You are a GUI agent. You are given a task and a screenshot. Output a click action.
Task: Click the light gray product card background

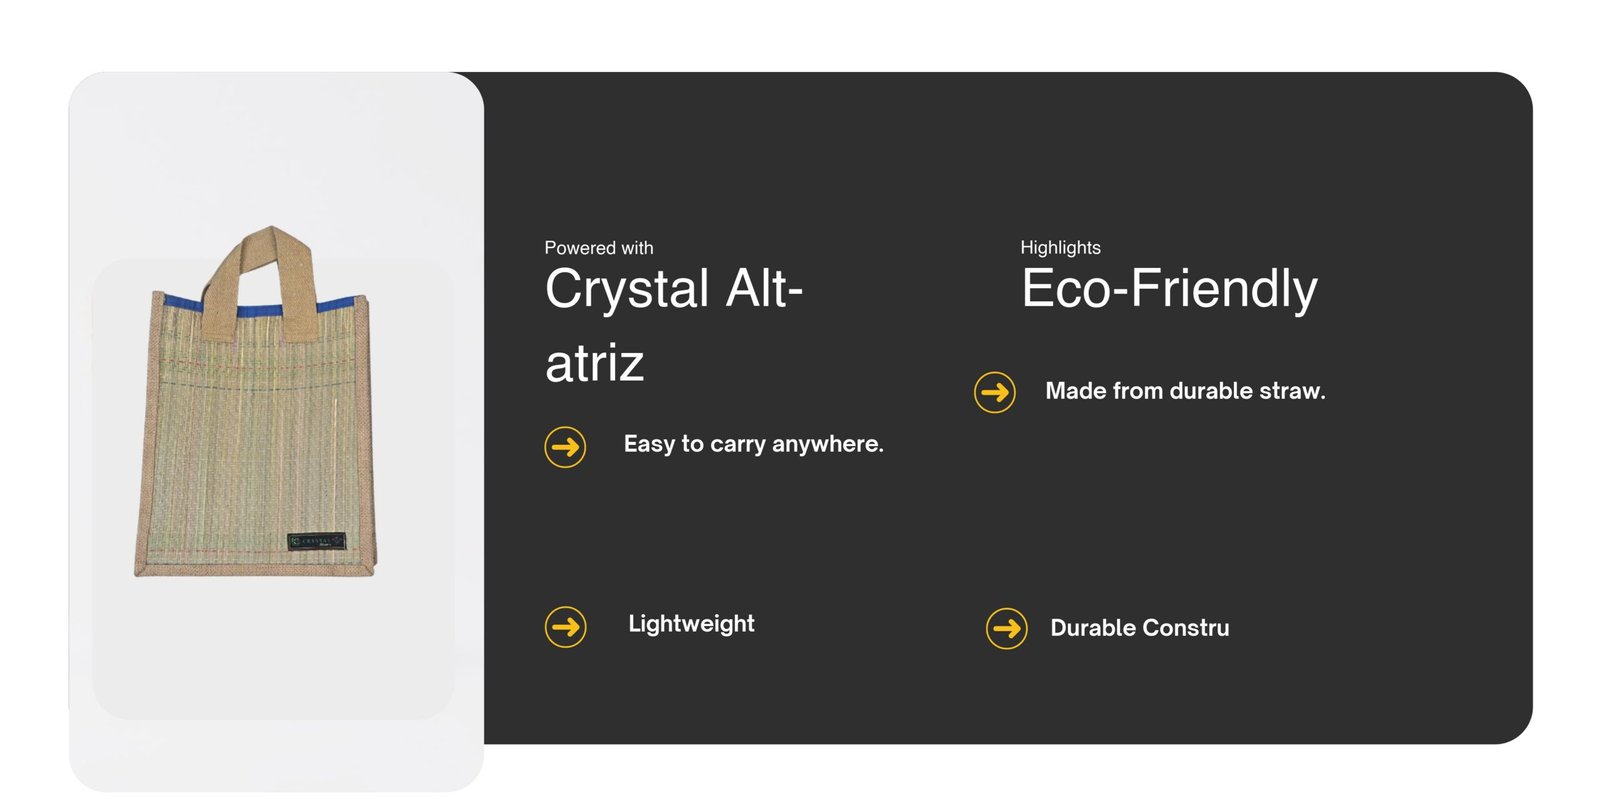(x=270, y=150)
